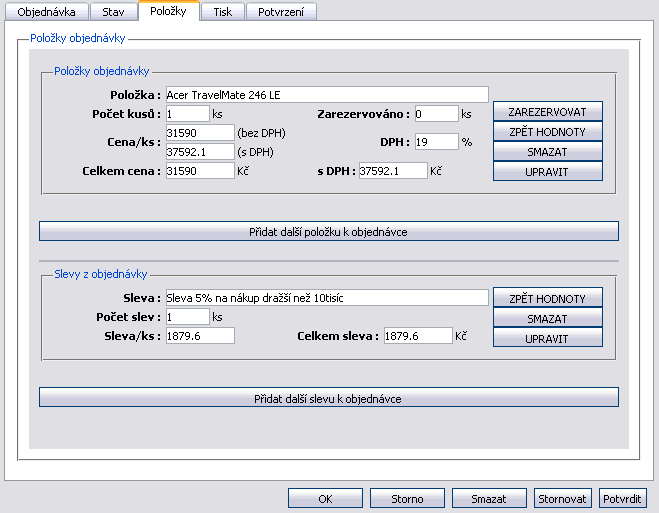
Task: Add another item with Přidat další položku
Action: pyautogui.click(x=329, y=232)
